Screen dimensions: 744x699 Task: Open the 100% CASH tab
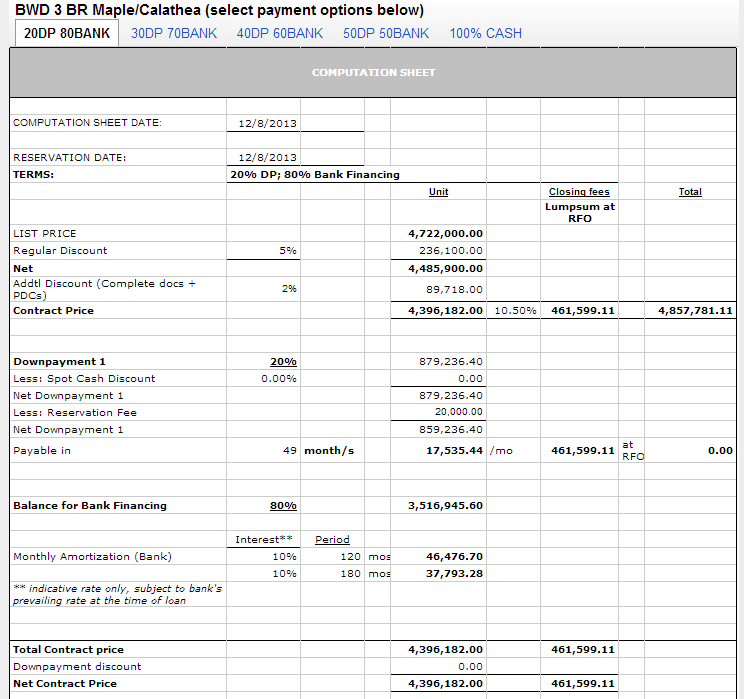pyautogui.click(x=485, y=33)
